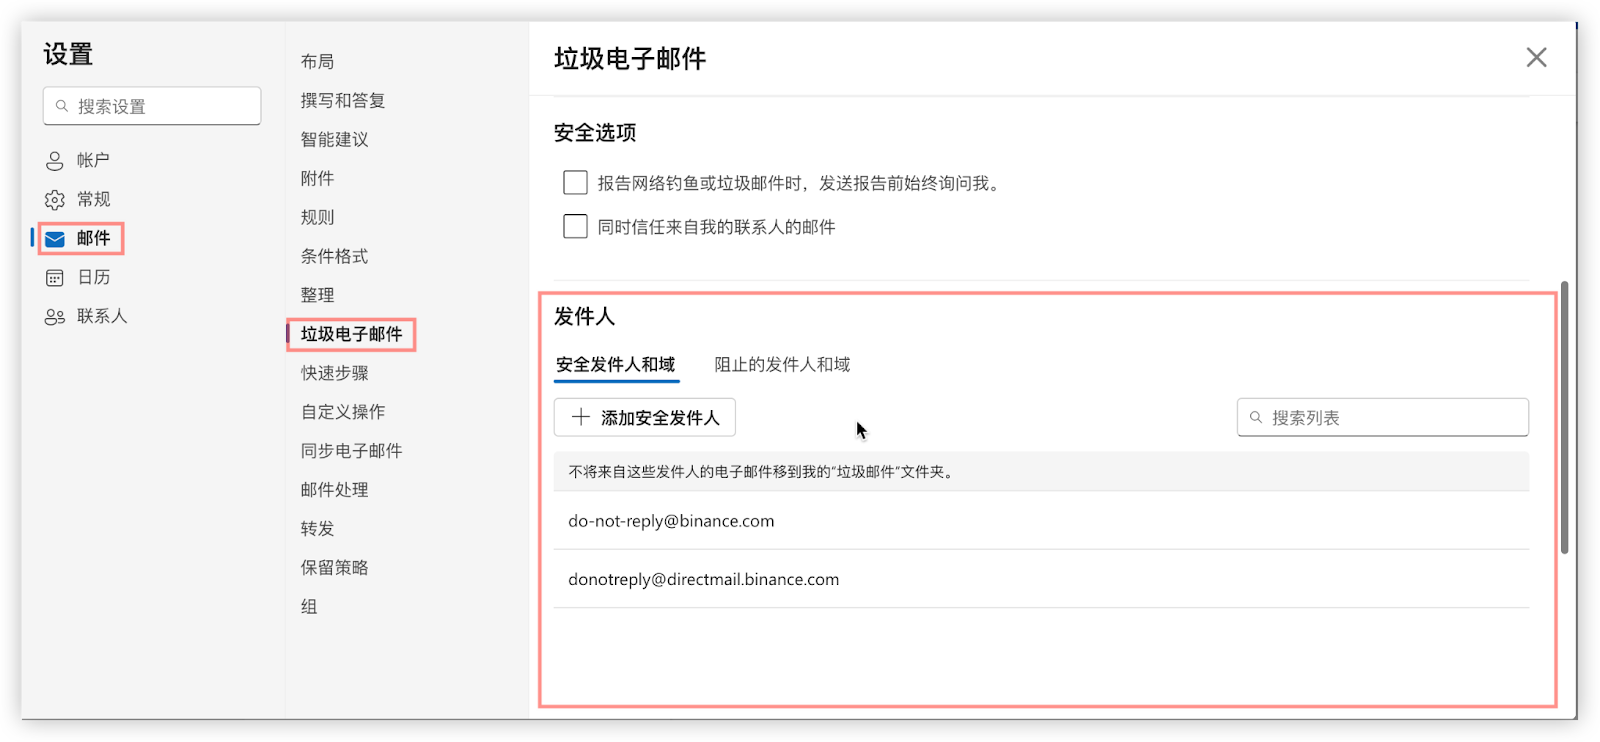This screenshot has width=1600, height=742.
Task: Click the magnifier icon in 搜索设置
Action: pyautogui.click(x=62, y=106)
